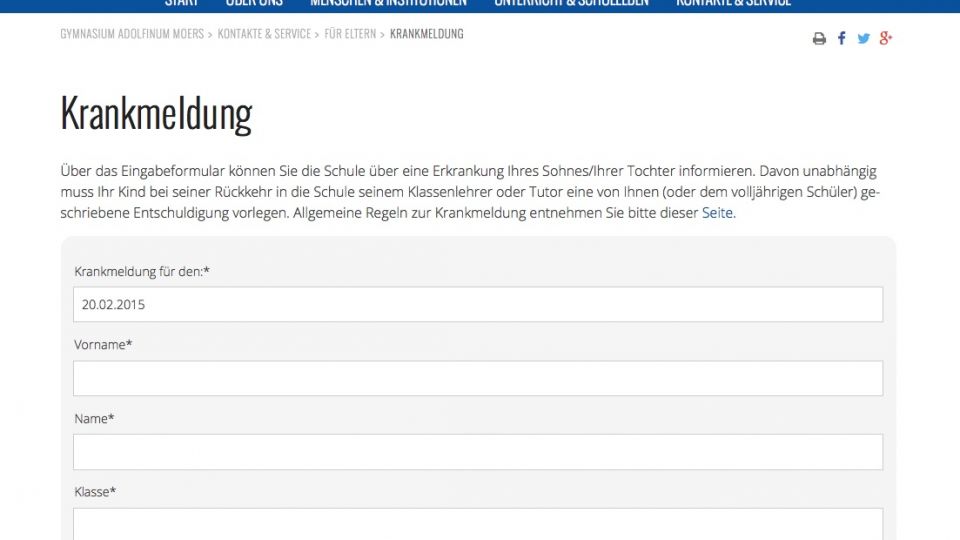Navigate to the FÜR ELTERN breadcrumb
Image resolution: width=960 pixels, height=540 pixels.
[x=350, y=34]
